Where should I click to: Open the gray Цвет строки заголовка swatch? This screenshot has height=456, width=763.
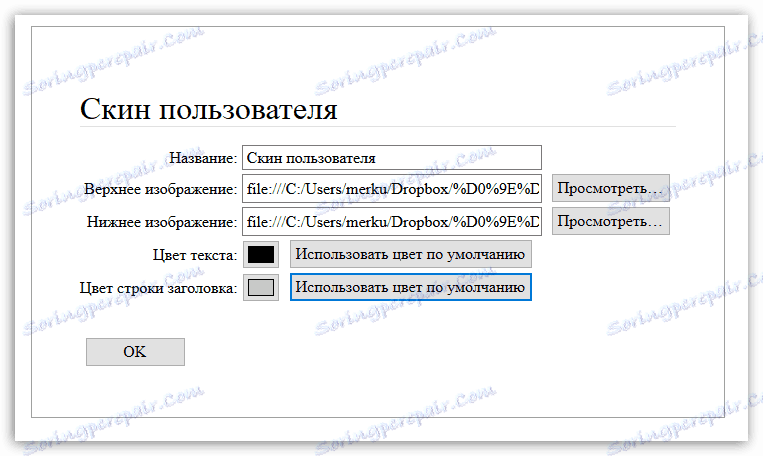coord(261,287)
